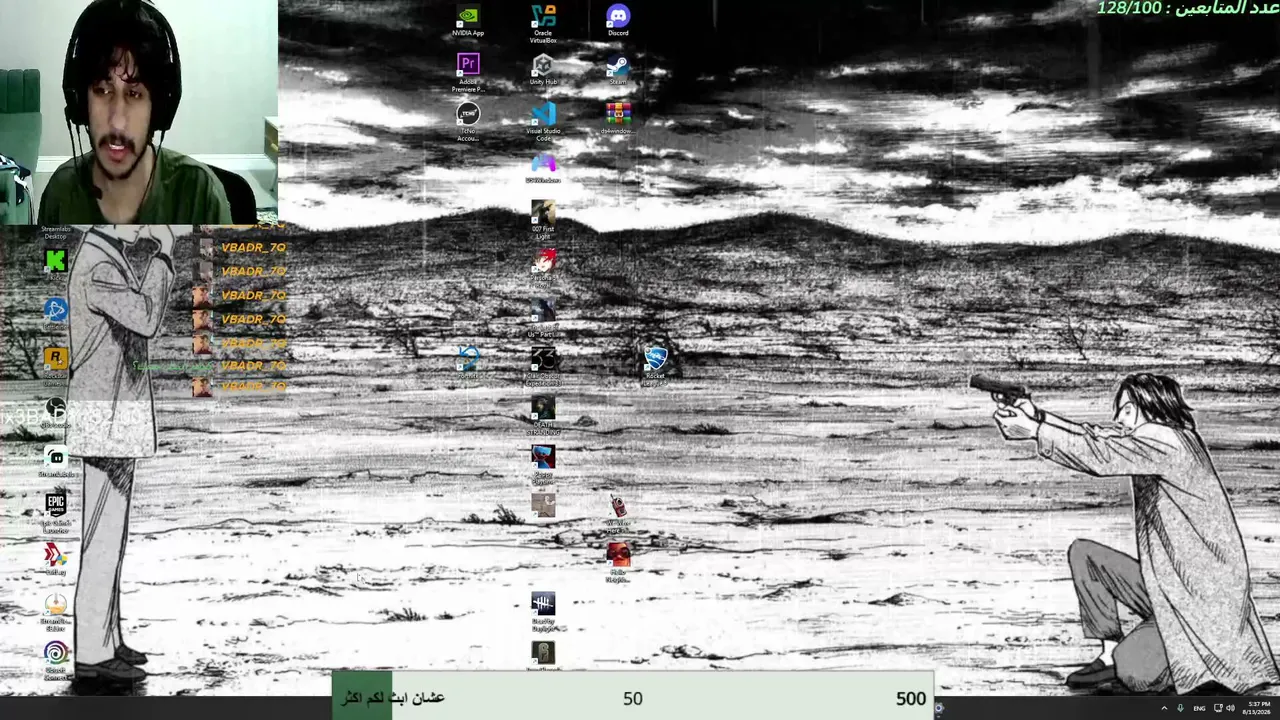
Task: Select the Visual Studio Code shortcut
Action: click(543, 122)
